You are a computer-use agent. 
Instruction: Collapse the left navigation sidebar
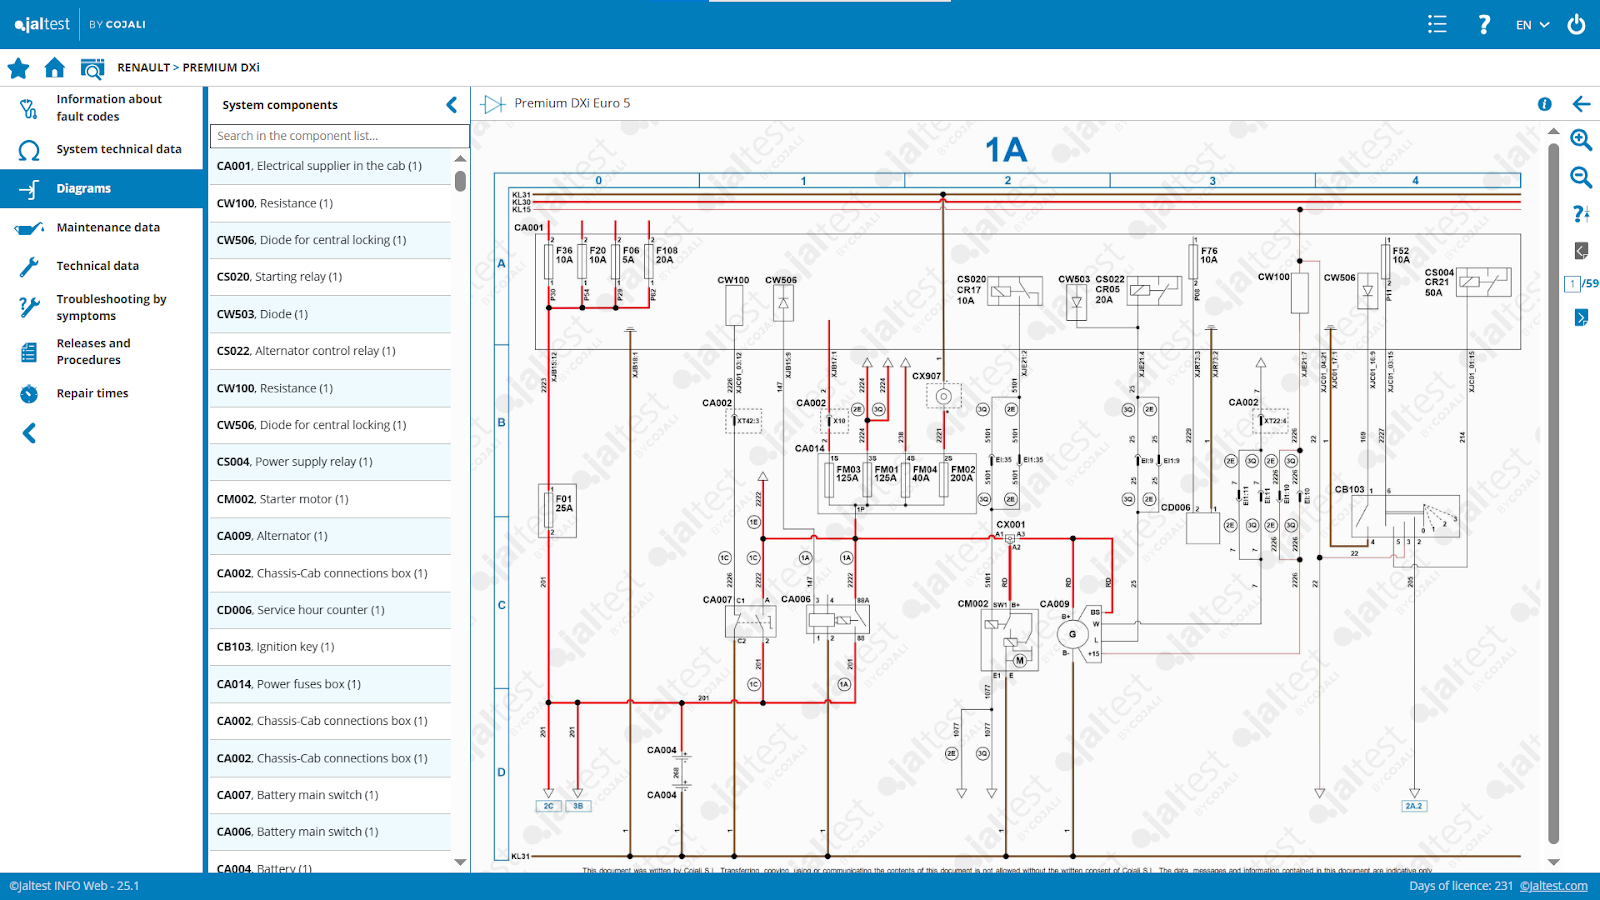pos(29,433)
